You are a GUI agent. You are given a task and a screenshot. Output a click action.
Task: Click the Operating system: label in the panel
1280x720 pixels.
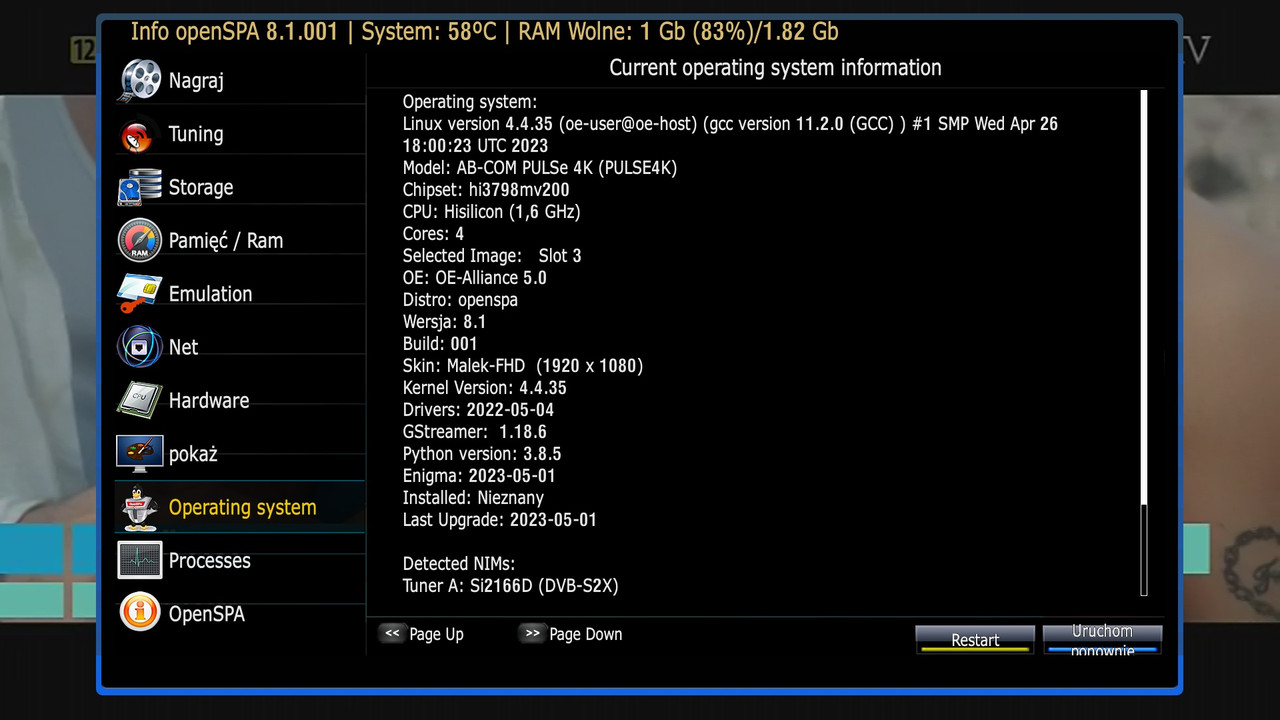pyautogui.click(x=470, y=102)
